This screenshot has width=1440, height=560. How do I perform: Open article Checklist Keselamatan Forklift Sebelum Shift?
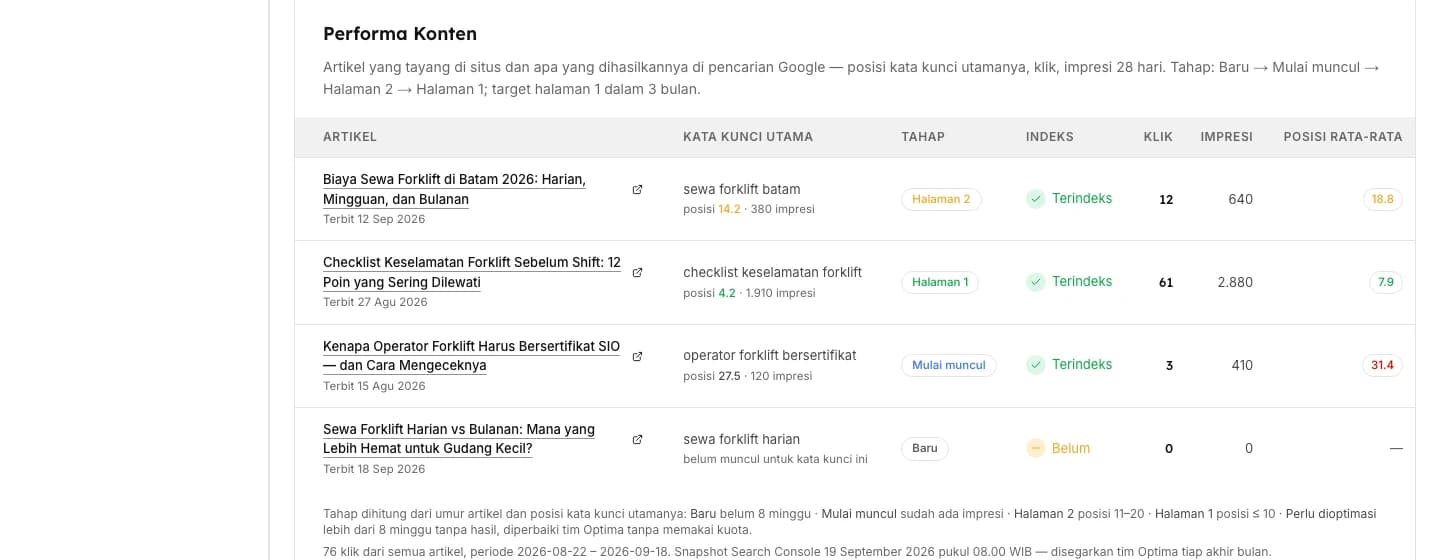click(x=472, y=272)
